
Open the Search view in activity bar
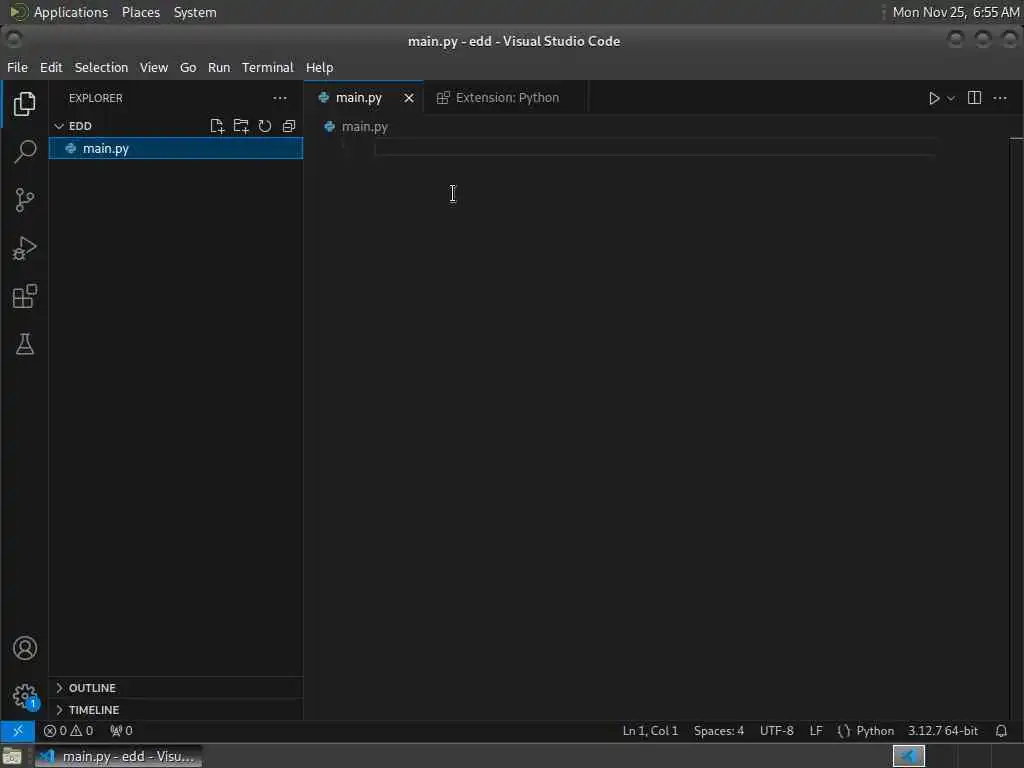[x=24, y=152]
